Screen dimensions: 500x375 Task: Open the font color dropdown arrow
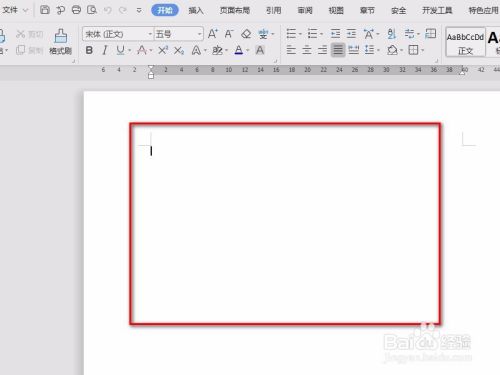[x=248, y=51]
